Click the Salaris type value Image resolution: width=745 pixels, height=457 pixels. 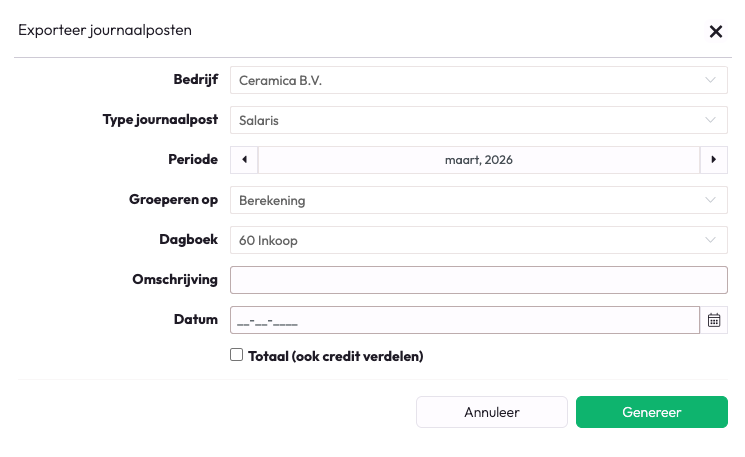(x=258, y=120)
